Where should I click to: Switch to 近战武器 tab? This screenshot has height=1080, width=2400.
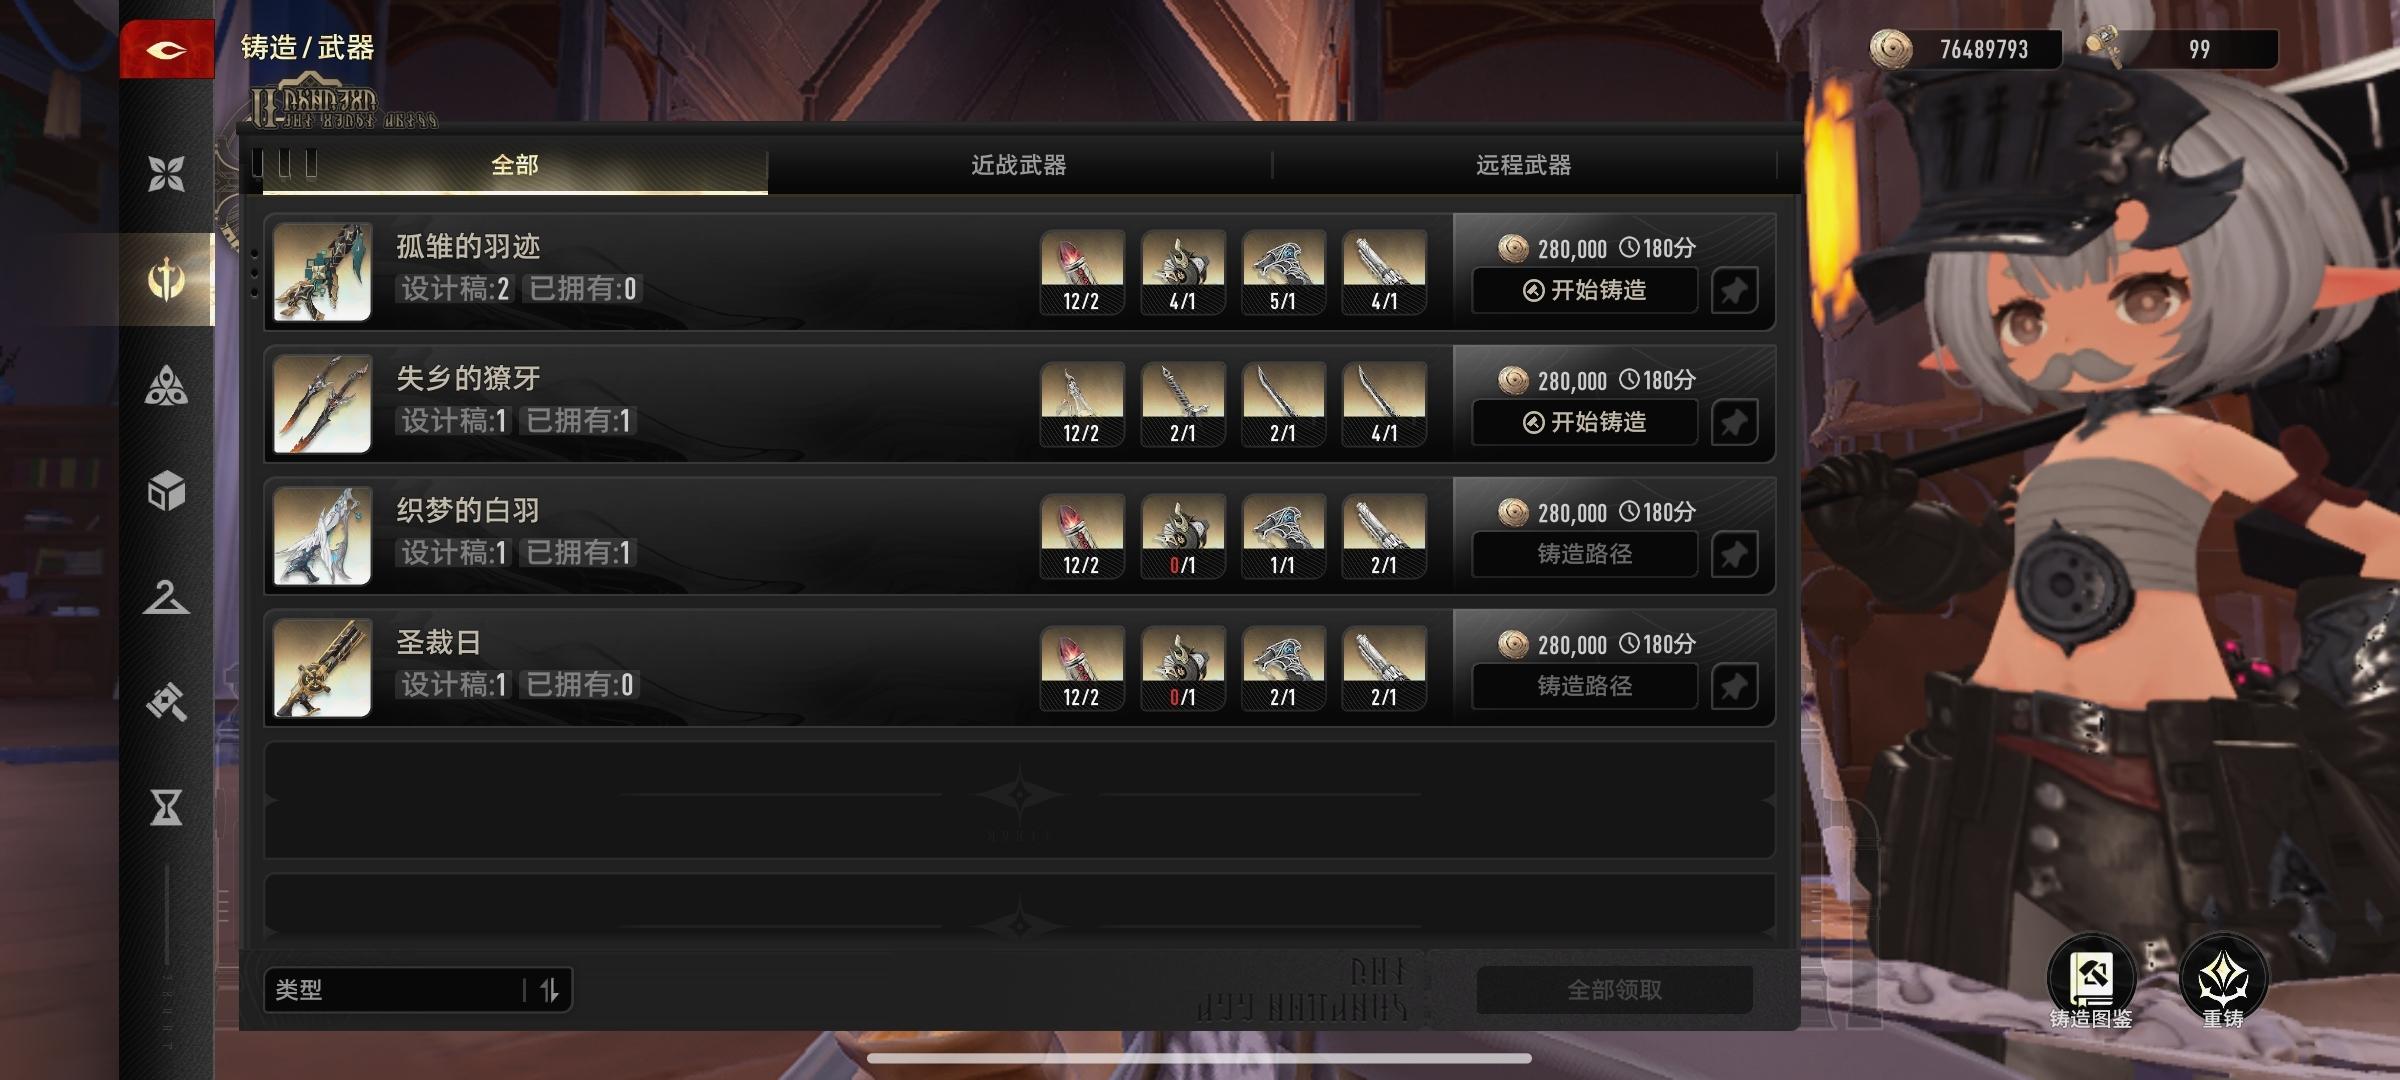coord(1019,165)
